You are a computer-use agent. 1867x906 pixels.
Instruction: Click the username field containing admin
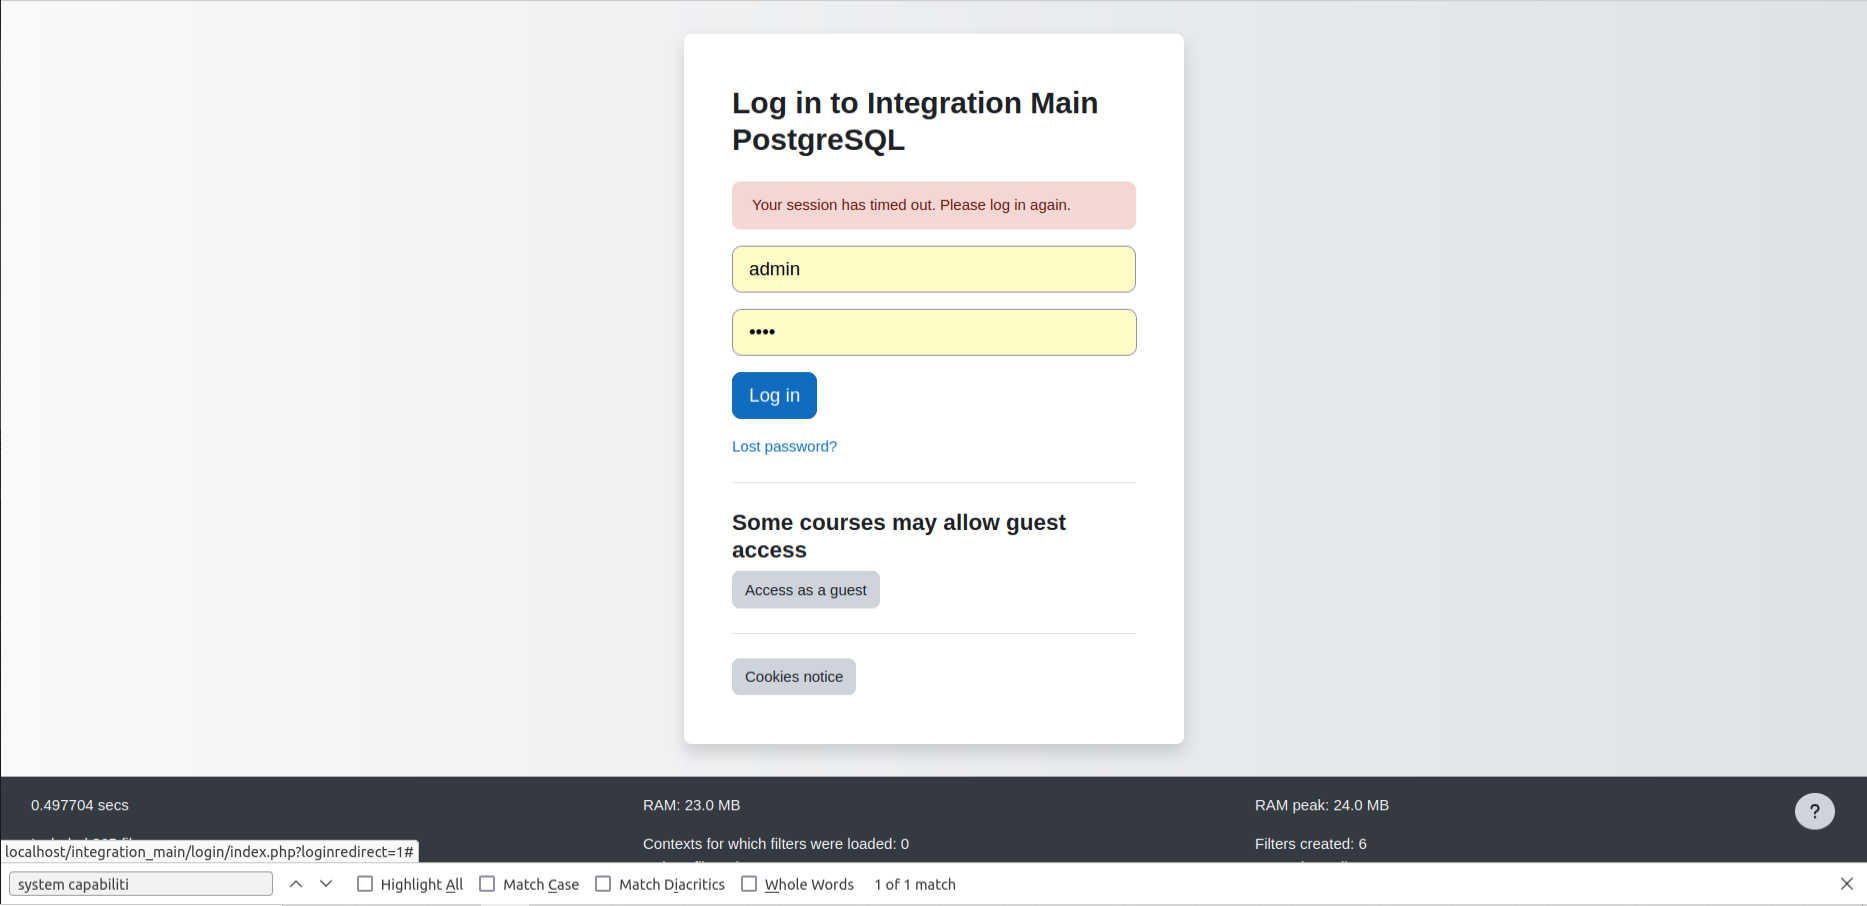point(934,269)
